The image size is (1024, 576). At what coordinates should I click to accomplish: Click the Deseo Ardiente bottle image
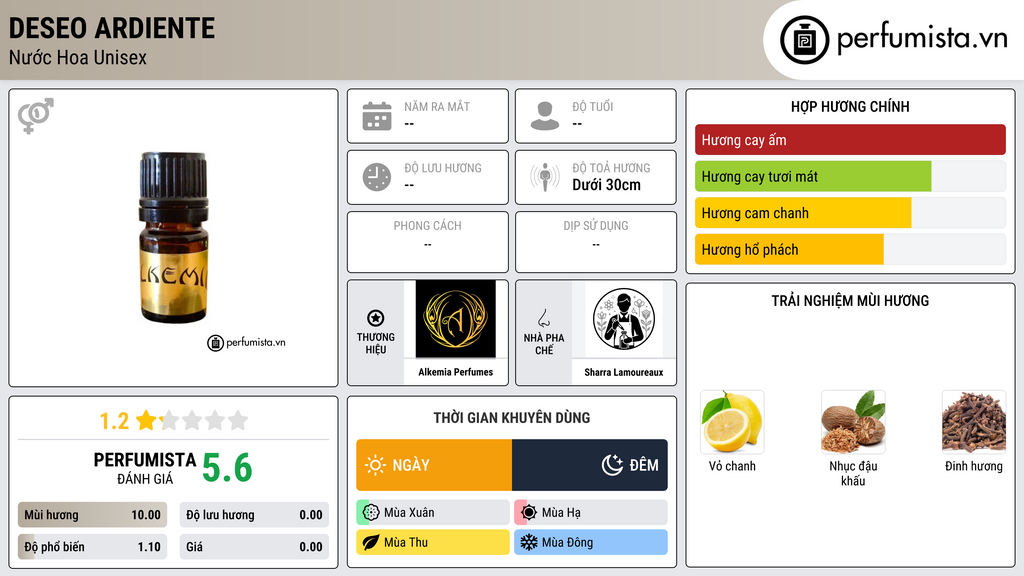[174, 238]
